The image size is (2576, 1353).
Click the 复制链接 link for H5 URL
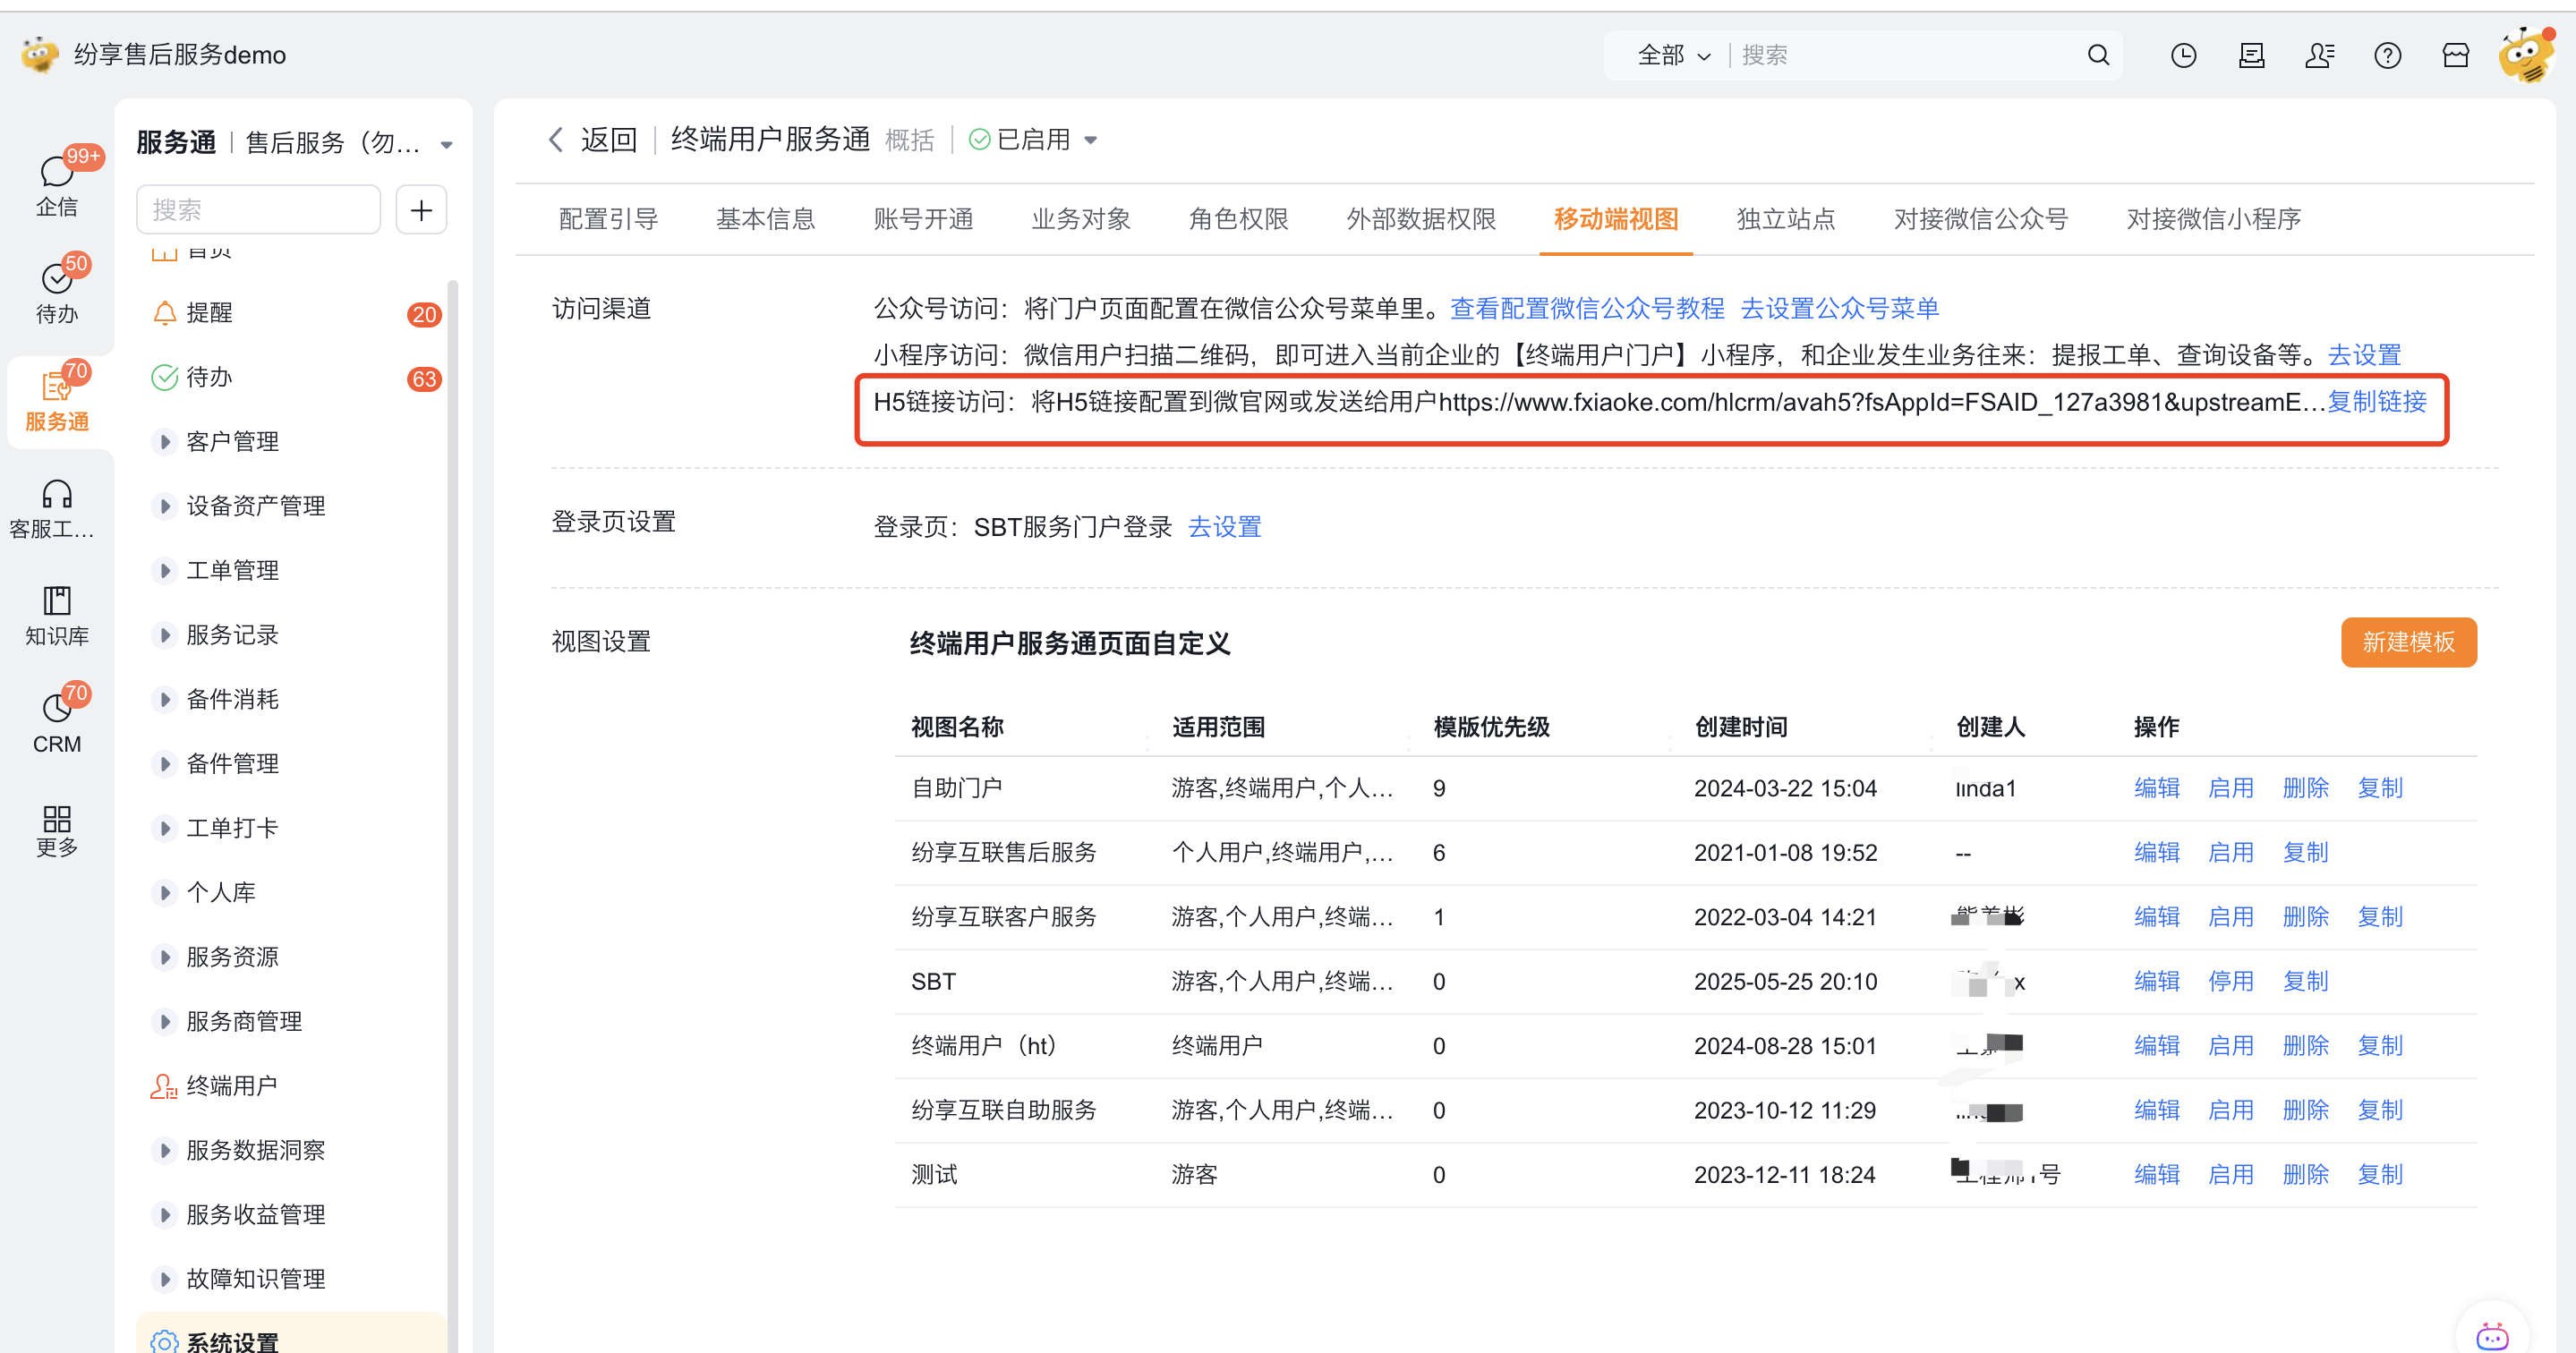click(x=2376, y=402)
